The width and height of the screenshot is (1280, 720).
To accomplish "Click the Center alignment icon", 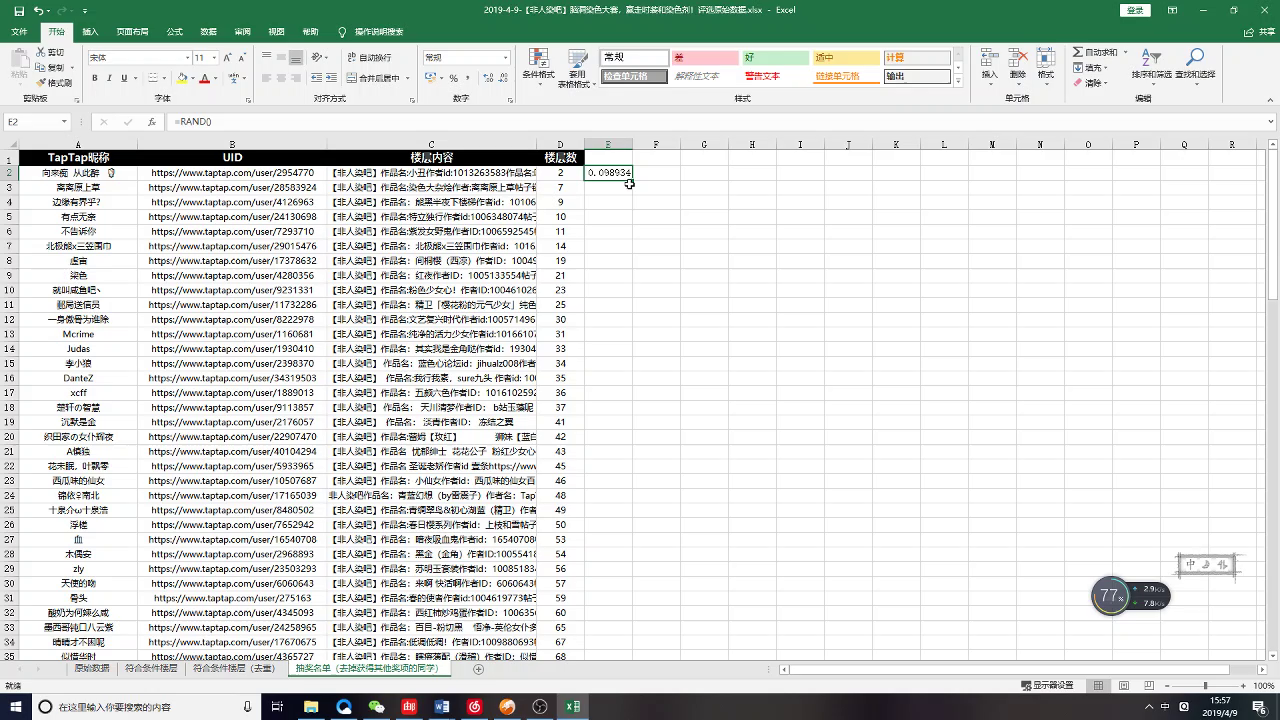I will coord(282,78).
